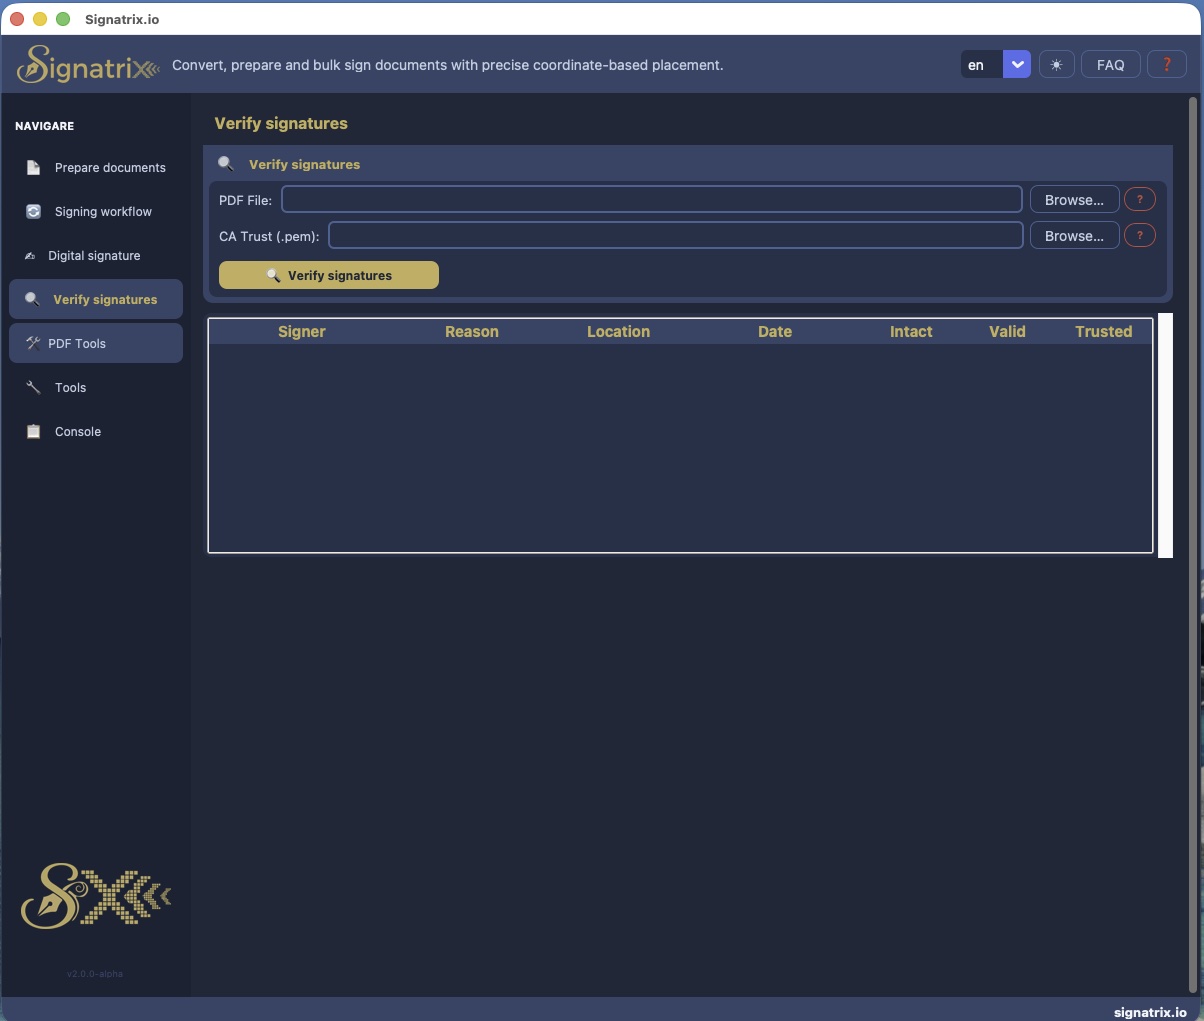Screen dimensions: 1204x1021
Task: Open the Prepare documents section
Action: pos(110,167)
